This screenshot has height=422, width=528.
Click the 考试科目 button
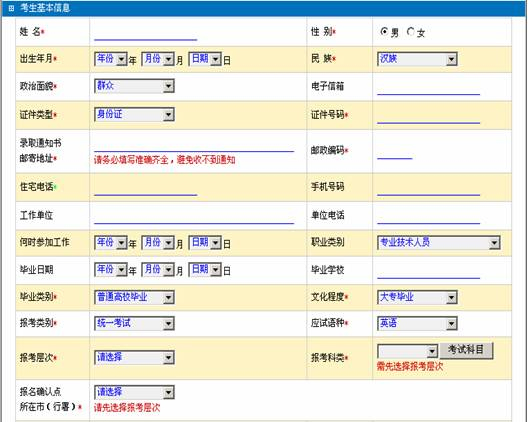pos(466,350)
